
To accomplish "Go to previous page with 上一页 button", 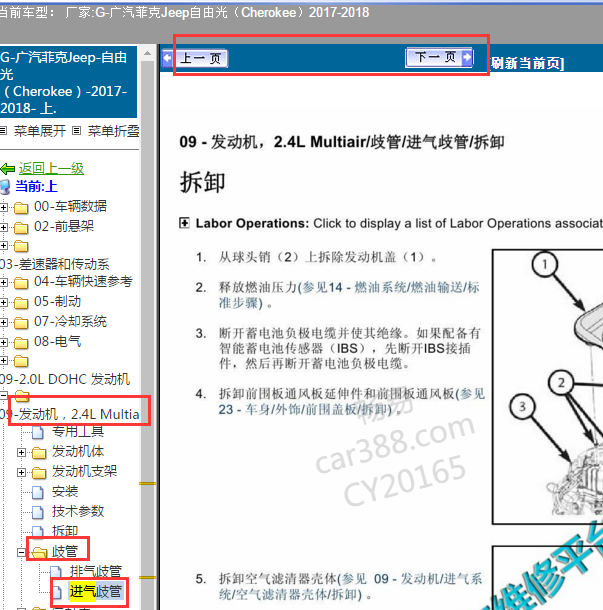I will tap(195, 59).
